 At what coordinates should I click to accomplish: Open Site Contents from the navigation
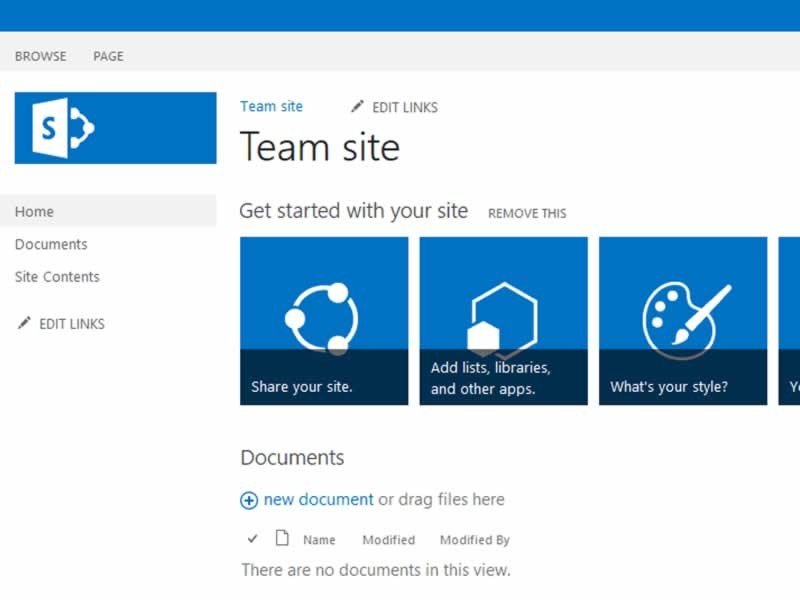click(56, 277)
